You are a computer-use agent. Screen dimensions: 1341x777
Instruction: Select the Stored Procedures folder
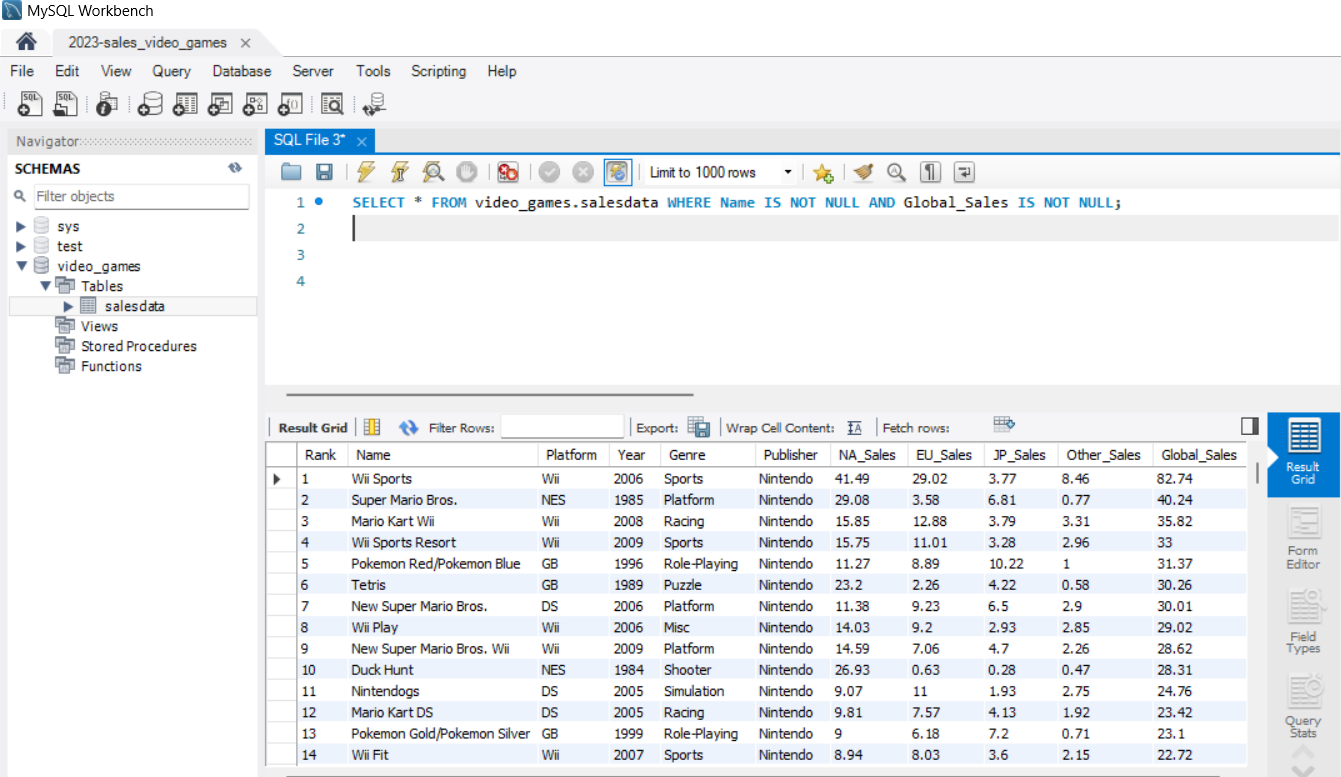[x=139, y=346]
